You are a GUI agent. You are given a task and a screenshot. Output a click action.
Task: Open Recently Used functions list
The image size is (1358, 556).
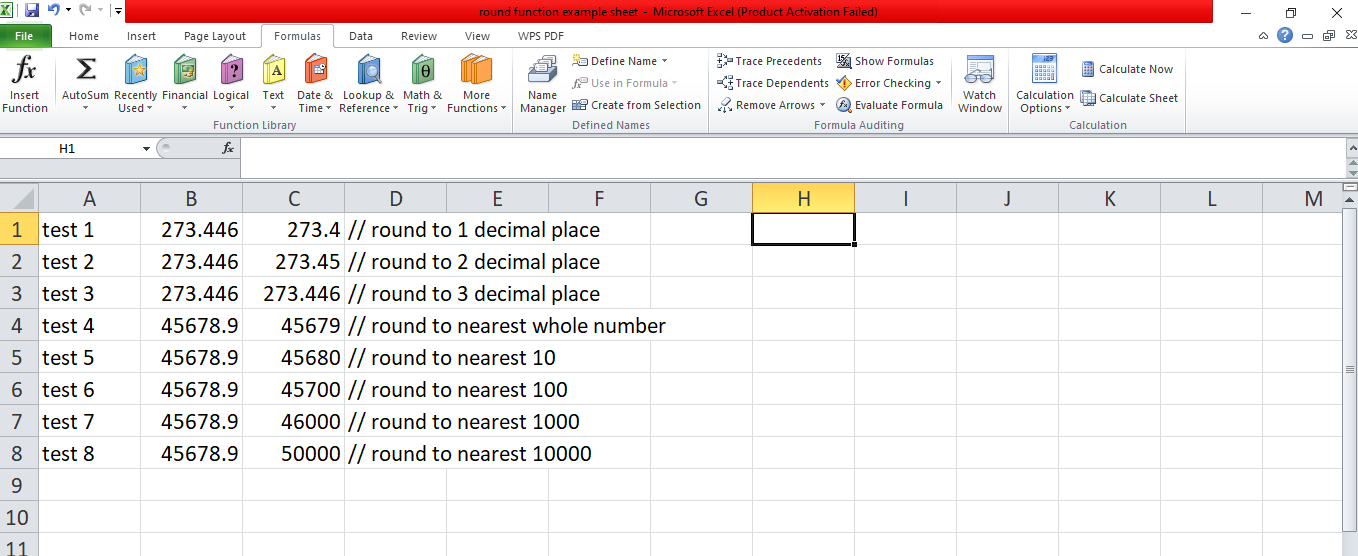[x=135, y=85]
